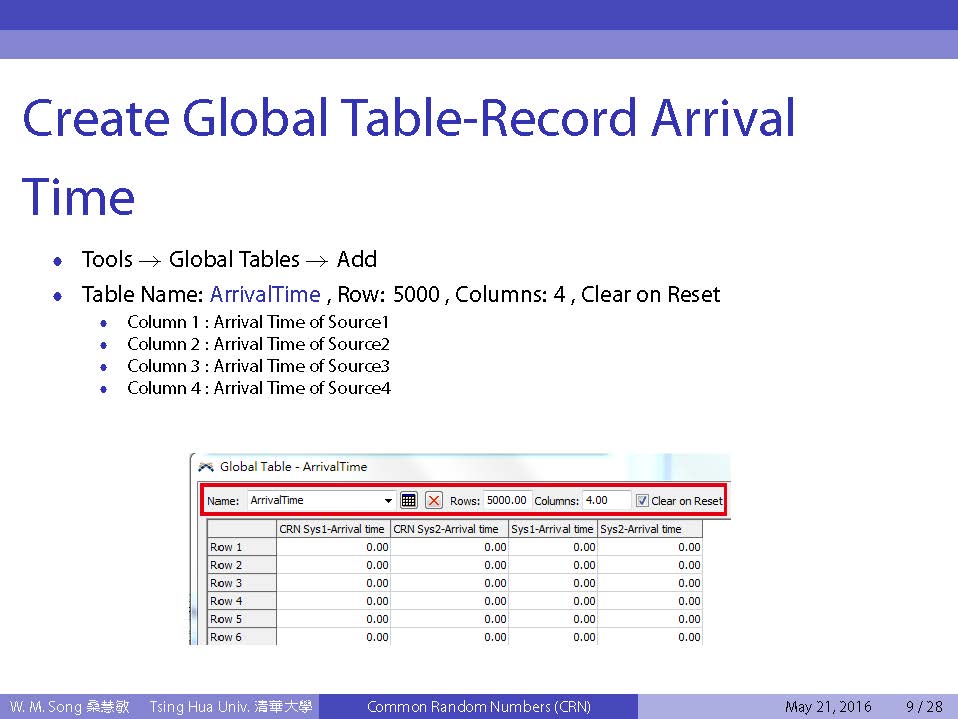Image resolution: width=958 pixels, height=719 pixels.
Task: Select the Sys2-Arrival time column header
Action: [639, 529]
